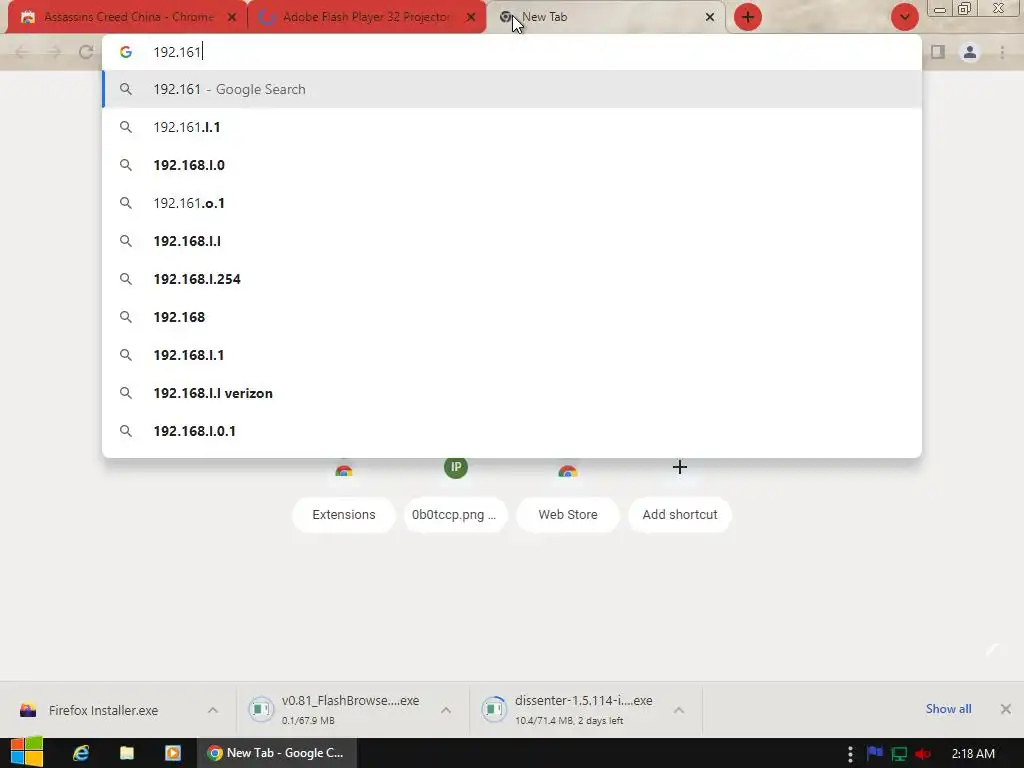Choose suggestion 192.168.l.0.1
Screen dimensions: 1024x768
click(x=511, y=431)
